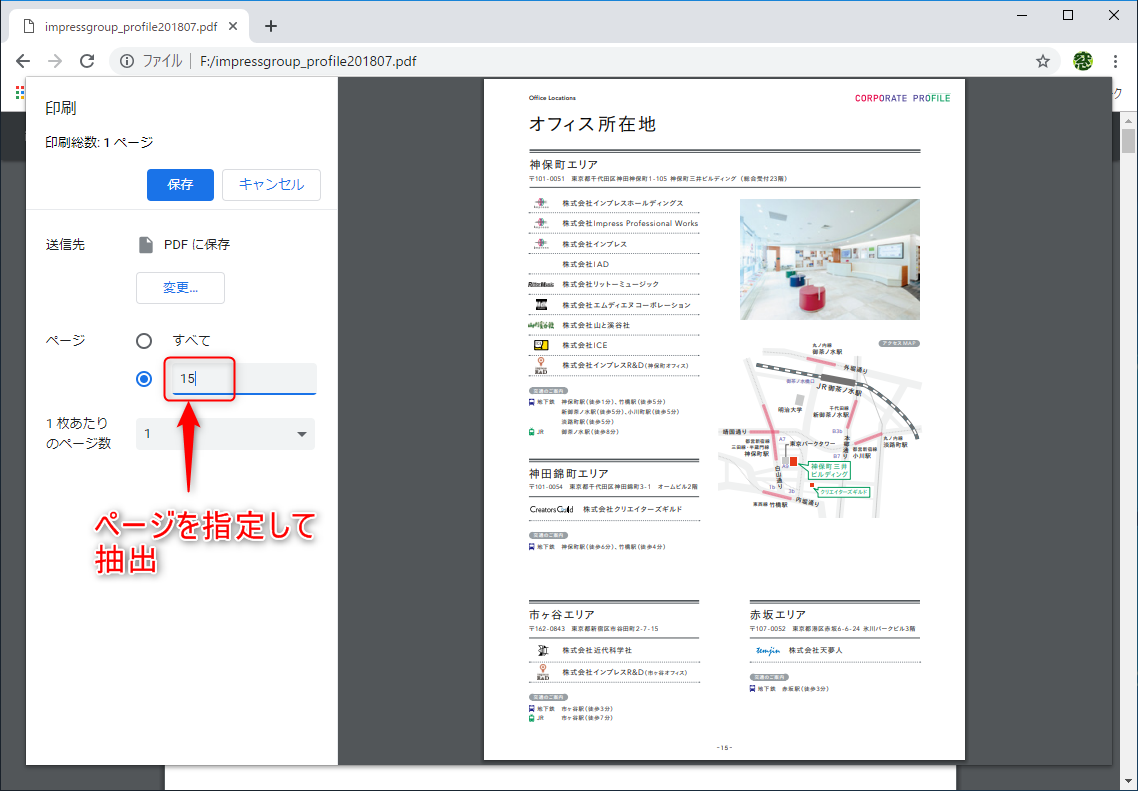
Task: Open a new browser tab with plus icon
Action: pyautogui.click(x=270, y=26)
